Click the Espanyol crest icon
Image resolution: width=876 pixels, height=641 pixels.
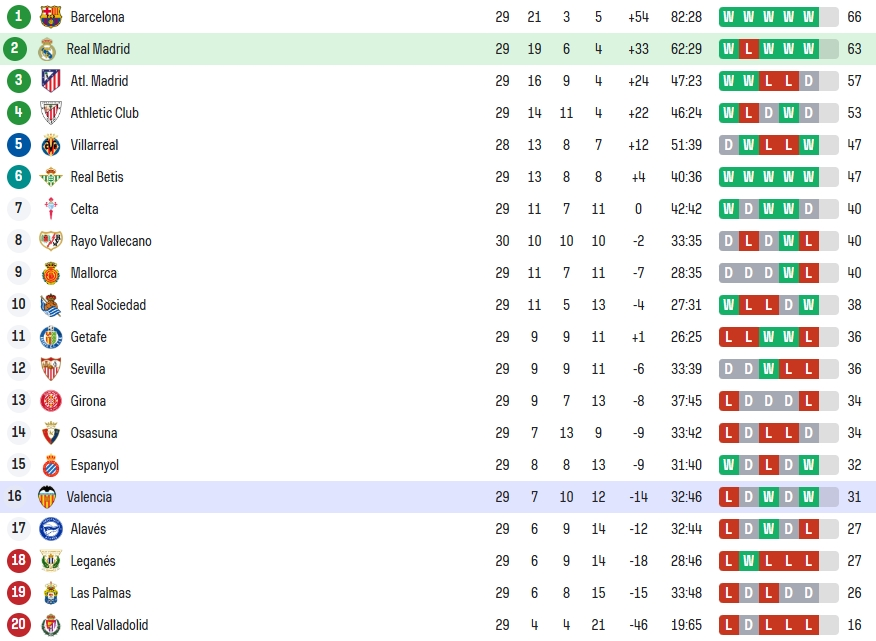tap(51, 466)
